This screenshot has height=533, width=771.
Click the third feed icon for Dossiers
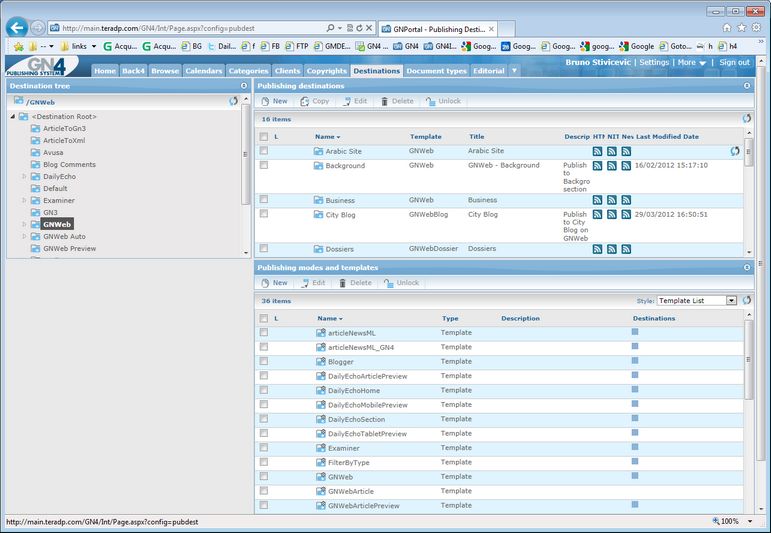[626, 249]
